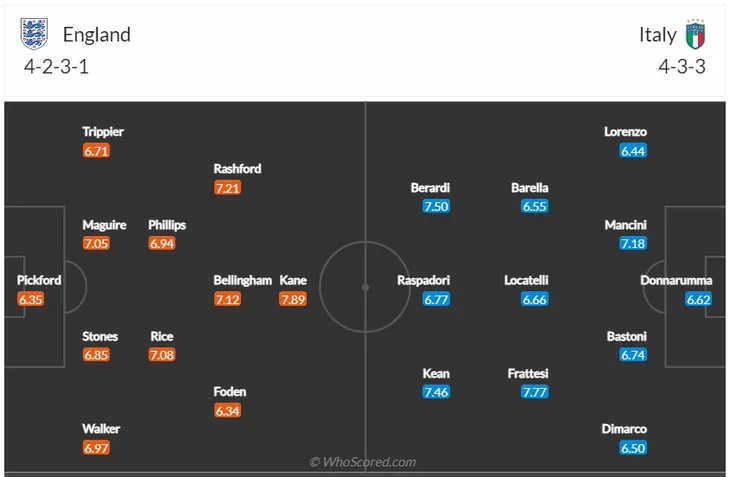Click the England team crest icon
This screenshot has height=477, width=730.
(34, 34)
